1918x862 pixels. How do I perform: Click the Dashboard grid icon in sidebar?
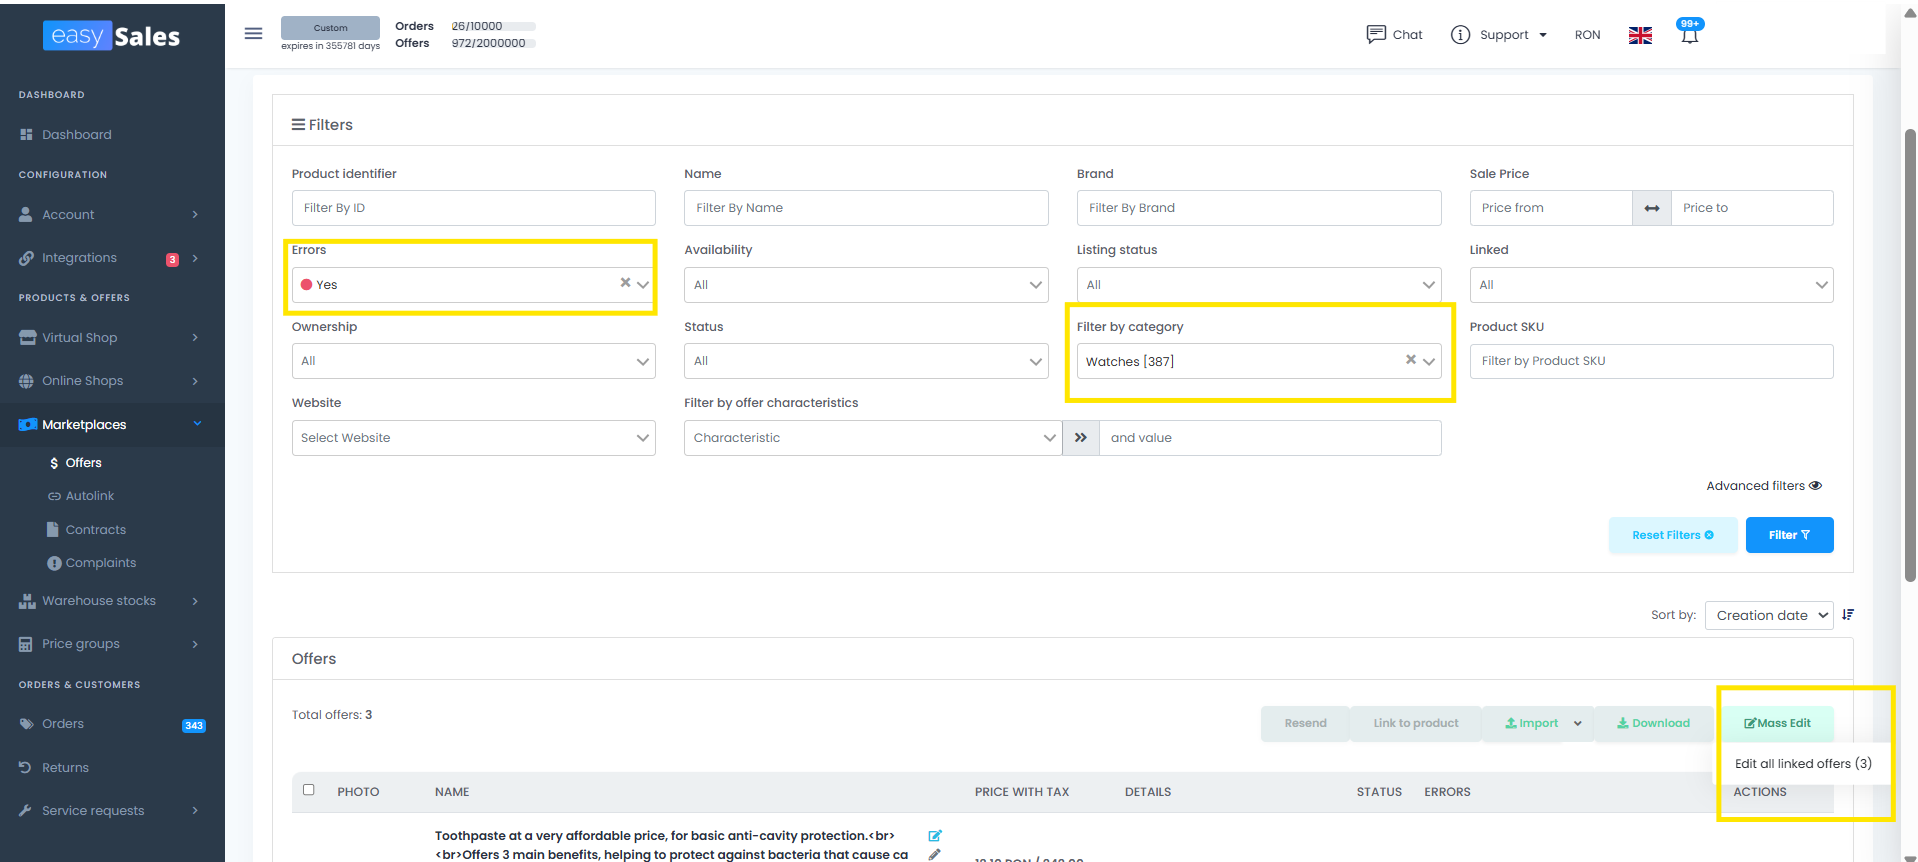[27, 134]
